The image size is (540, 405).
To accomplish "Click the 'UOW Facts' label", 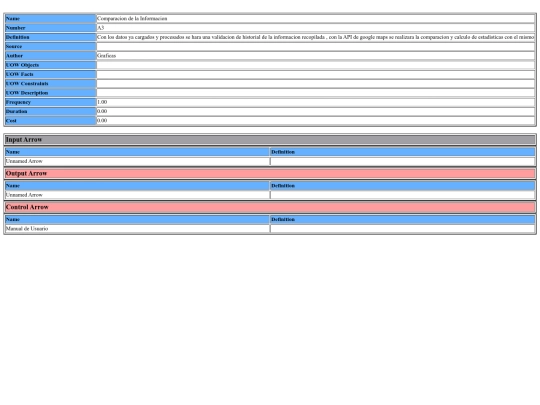I will (20, 74).
